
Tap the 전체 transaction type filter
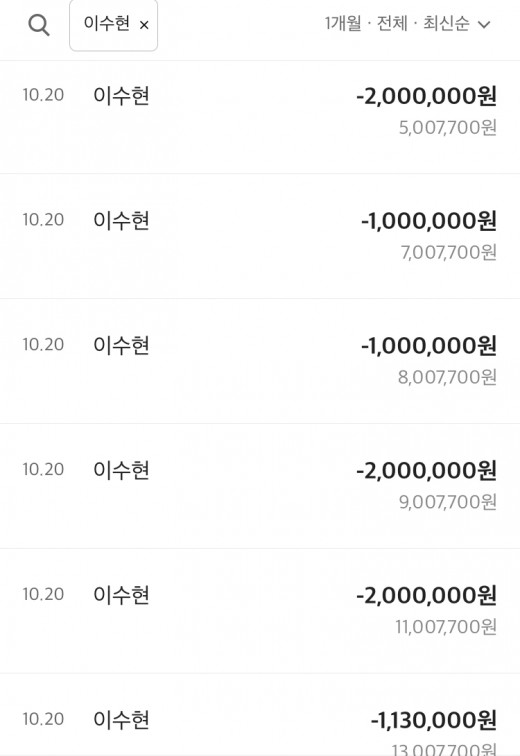(392, 23)
